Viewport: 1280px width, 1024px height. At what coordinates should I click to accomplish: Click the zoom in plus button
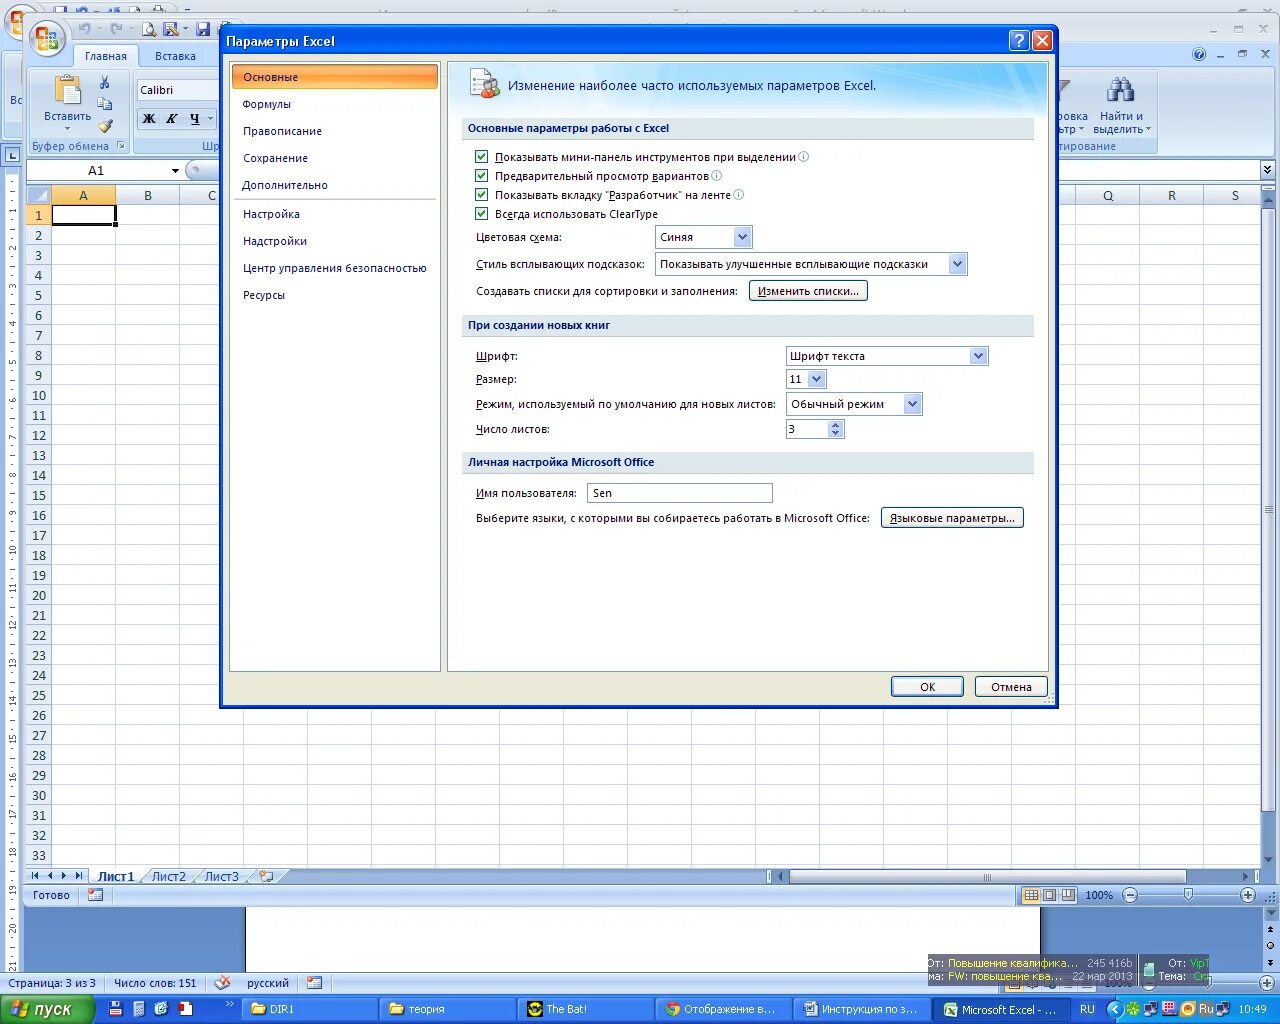point(1248,895)
